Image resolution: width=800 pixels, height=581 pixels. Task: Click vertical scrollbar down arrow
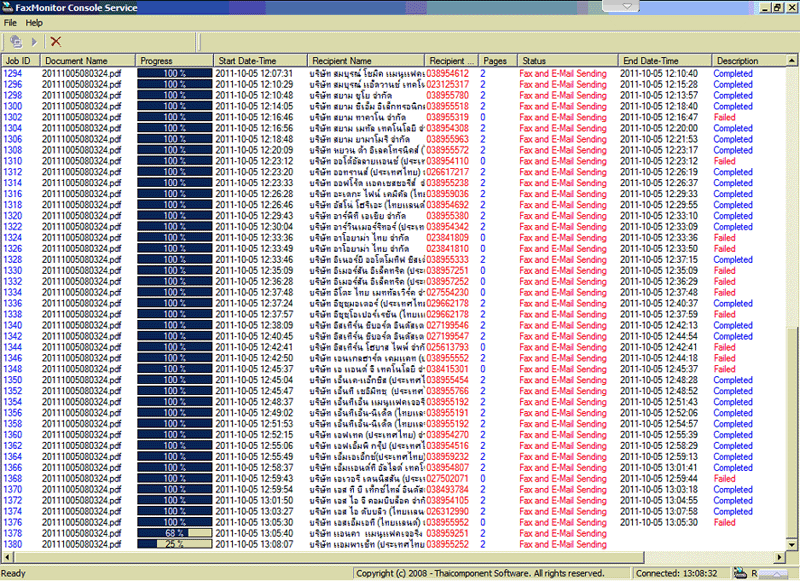tap(791, 545)
